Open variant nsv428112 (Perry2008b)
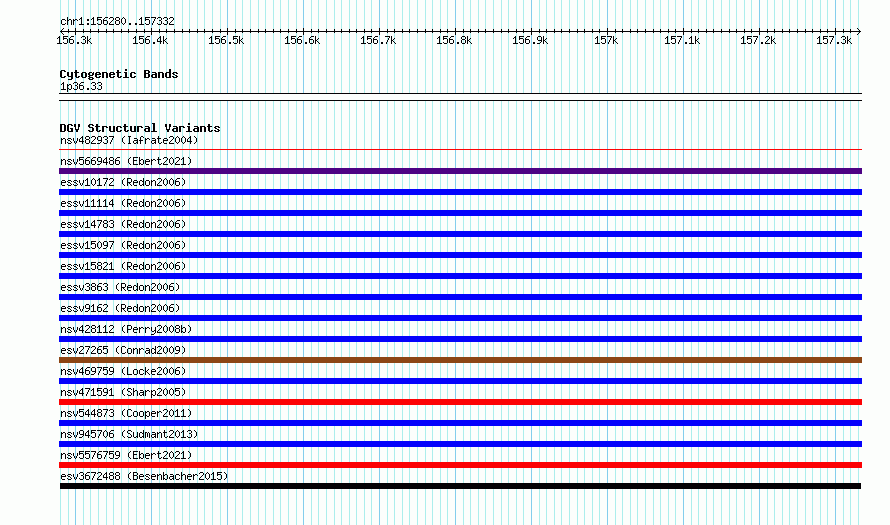890x525 pixels. tap(126, 329)
